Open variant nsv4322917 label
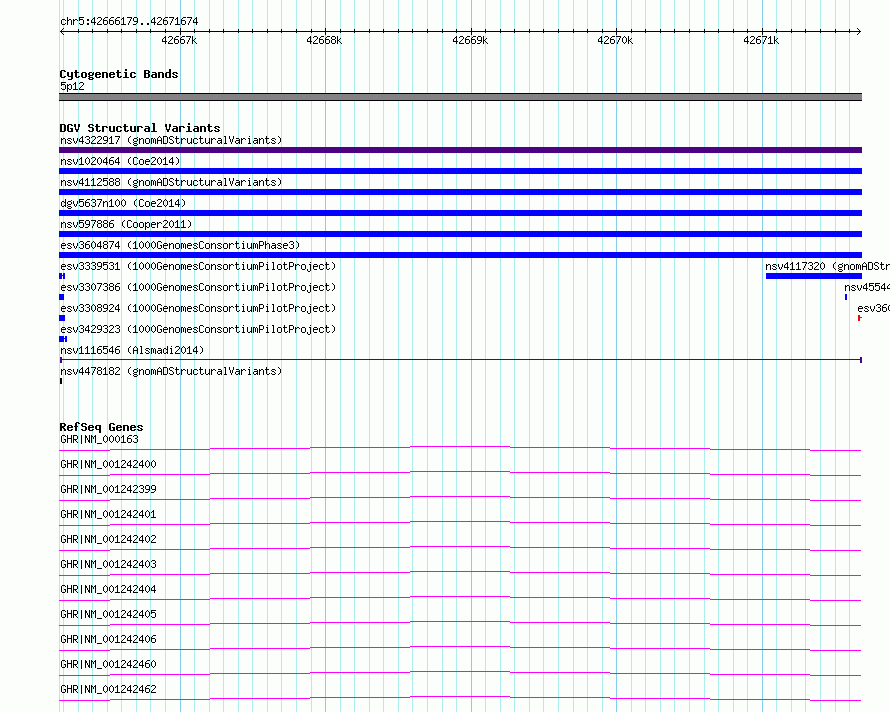The width and height of the screenshot is (890, 712). click(171, 140)
